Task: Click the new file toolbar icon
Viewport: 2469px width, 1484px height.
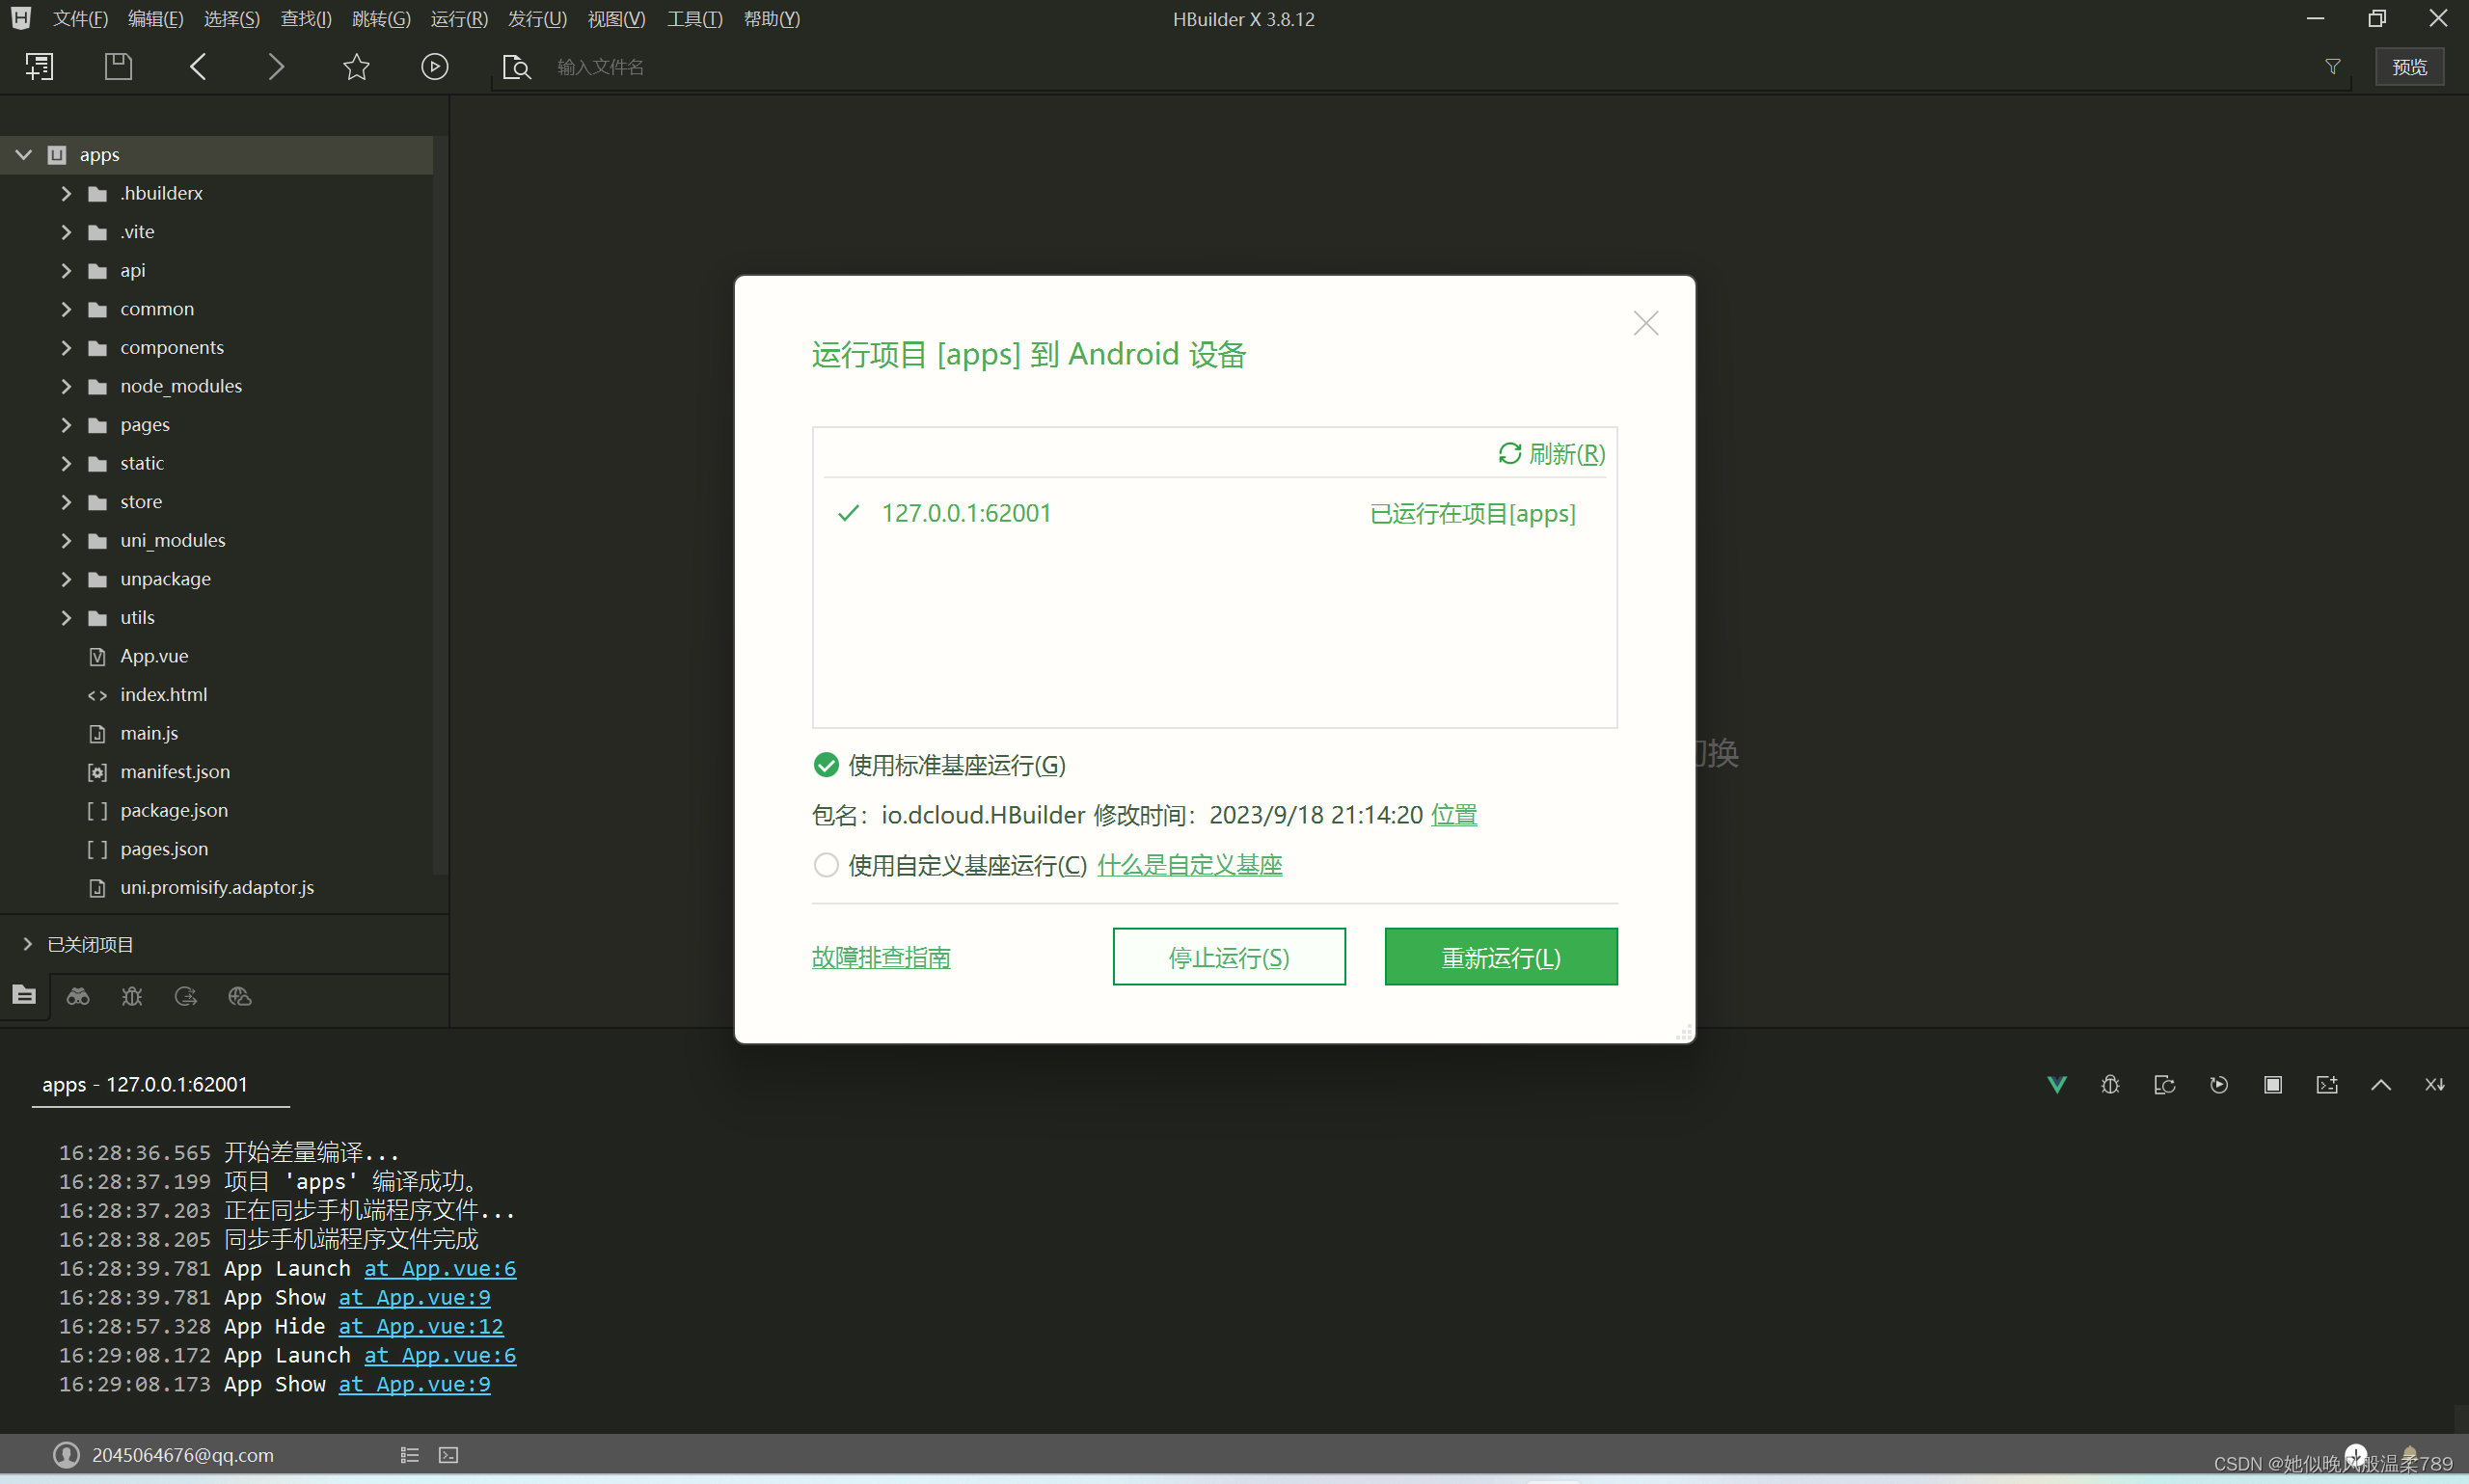Action: (x=40, y=67)
